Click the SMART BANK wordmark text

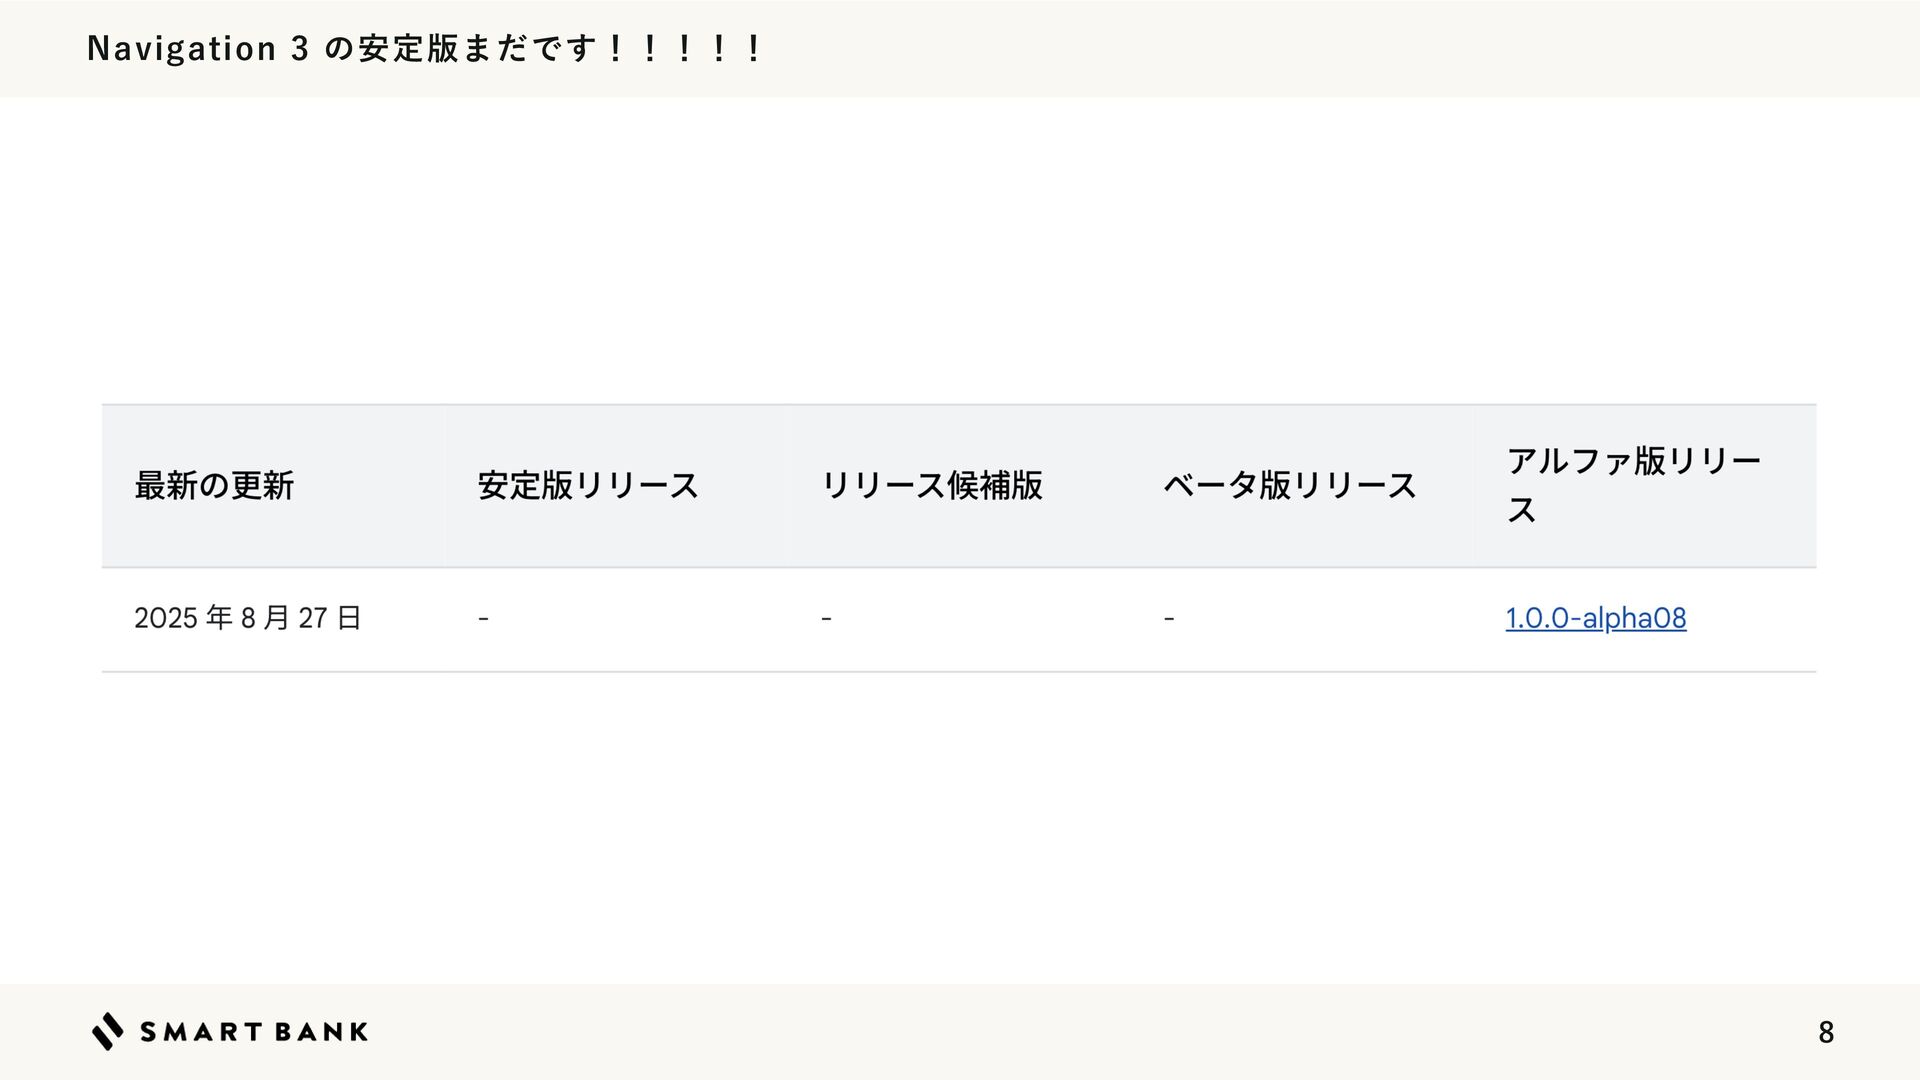(254, 1032)
